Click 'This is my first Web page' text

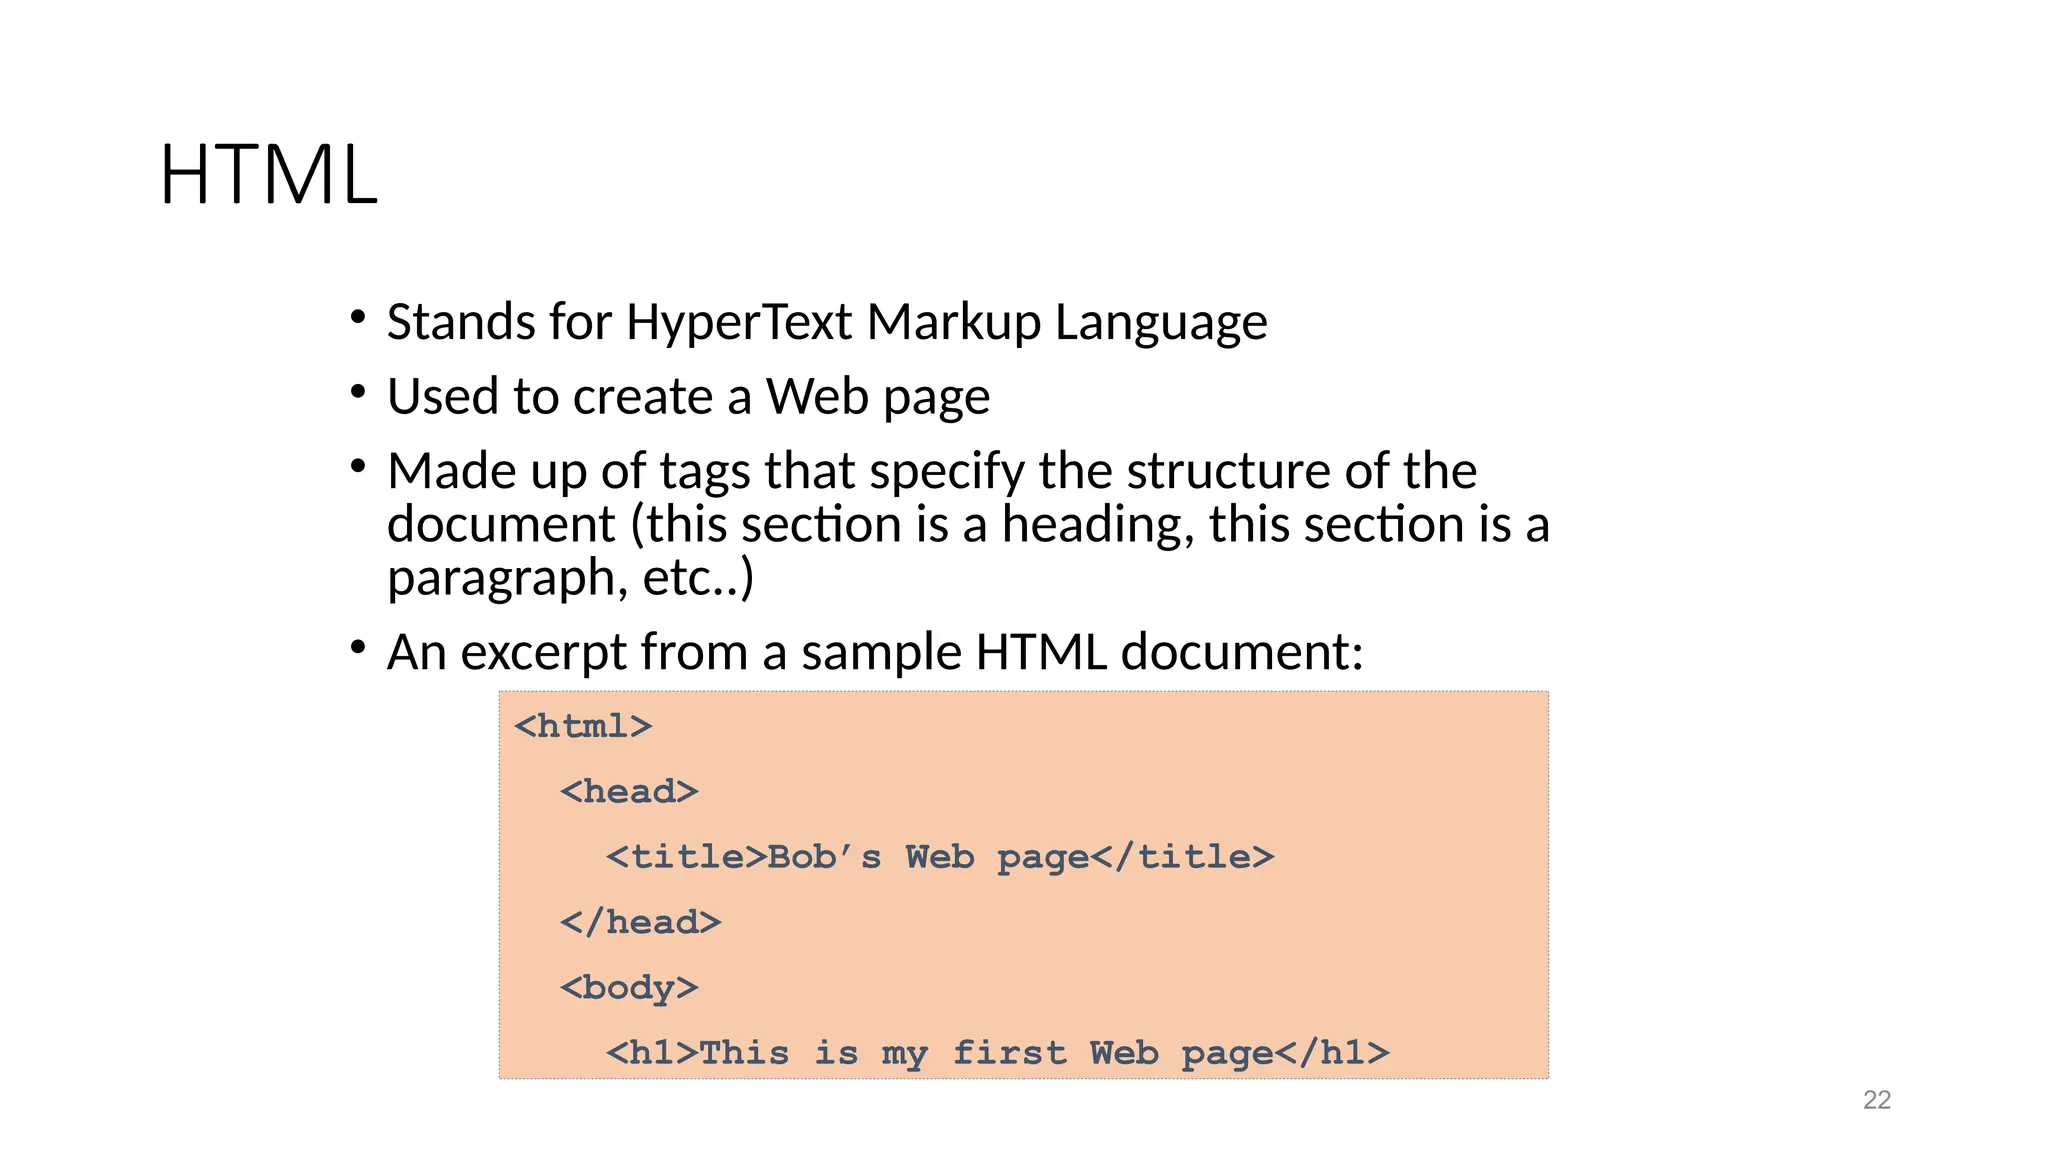985,1053
